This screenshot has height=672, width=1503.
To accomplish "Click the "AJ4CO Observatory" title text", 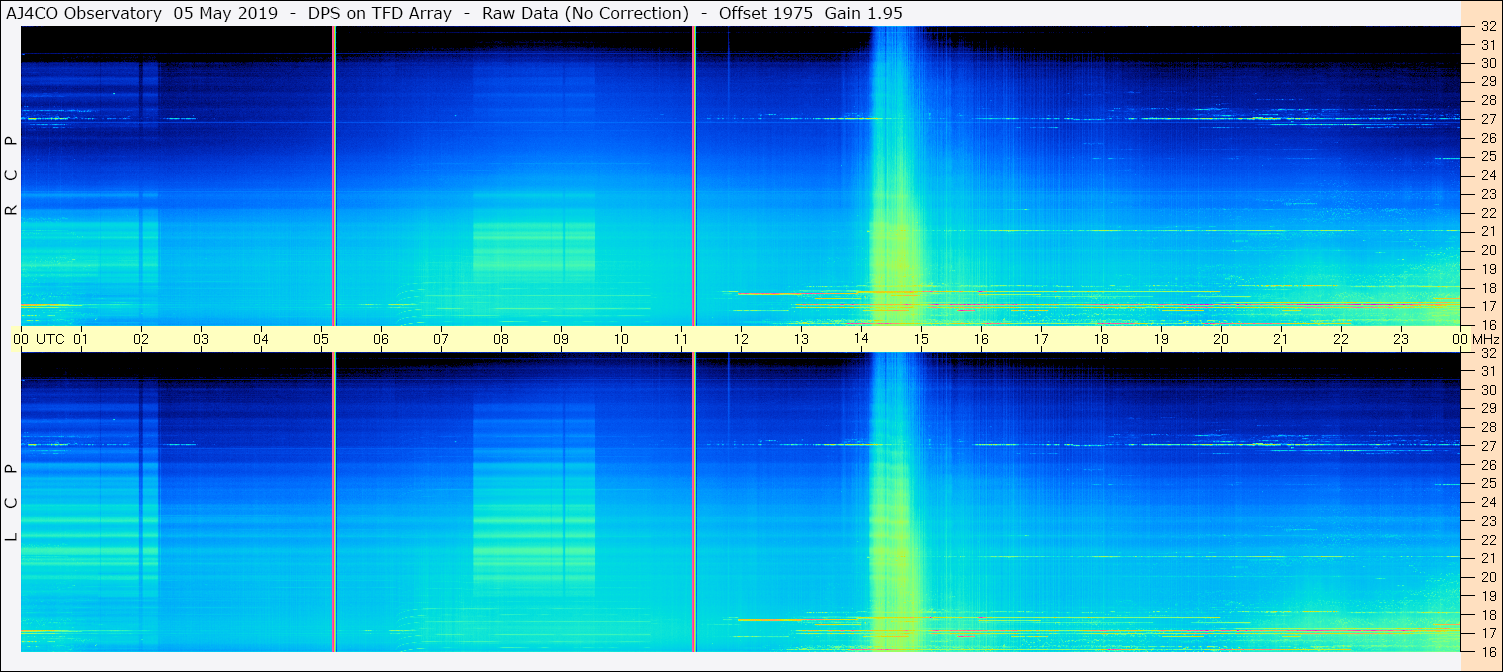I will [x=84, y=13].
